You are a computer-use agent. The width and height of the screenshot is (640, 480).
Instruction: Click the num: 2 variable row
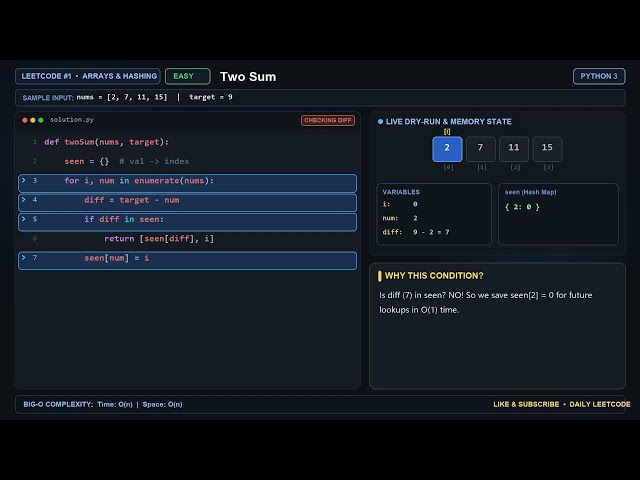tap(400, 218)
